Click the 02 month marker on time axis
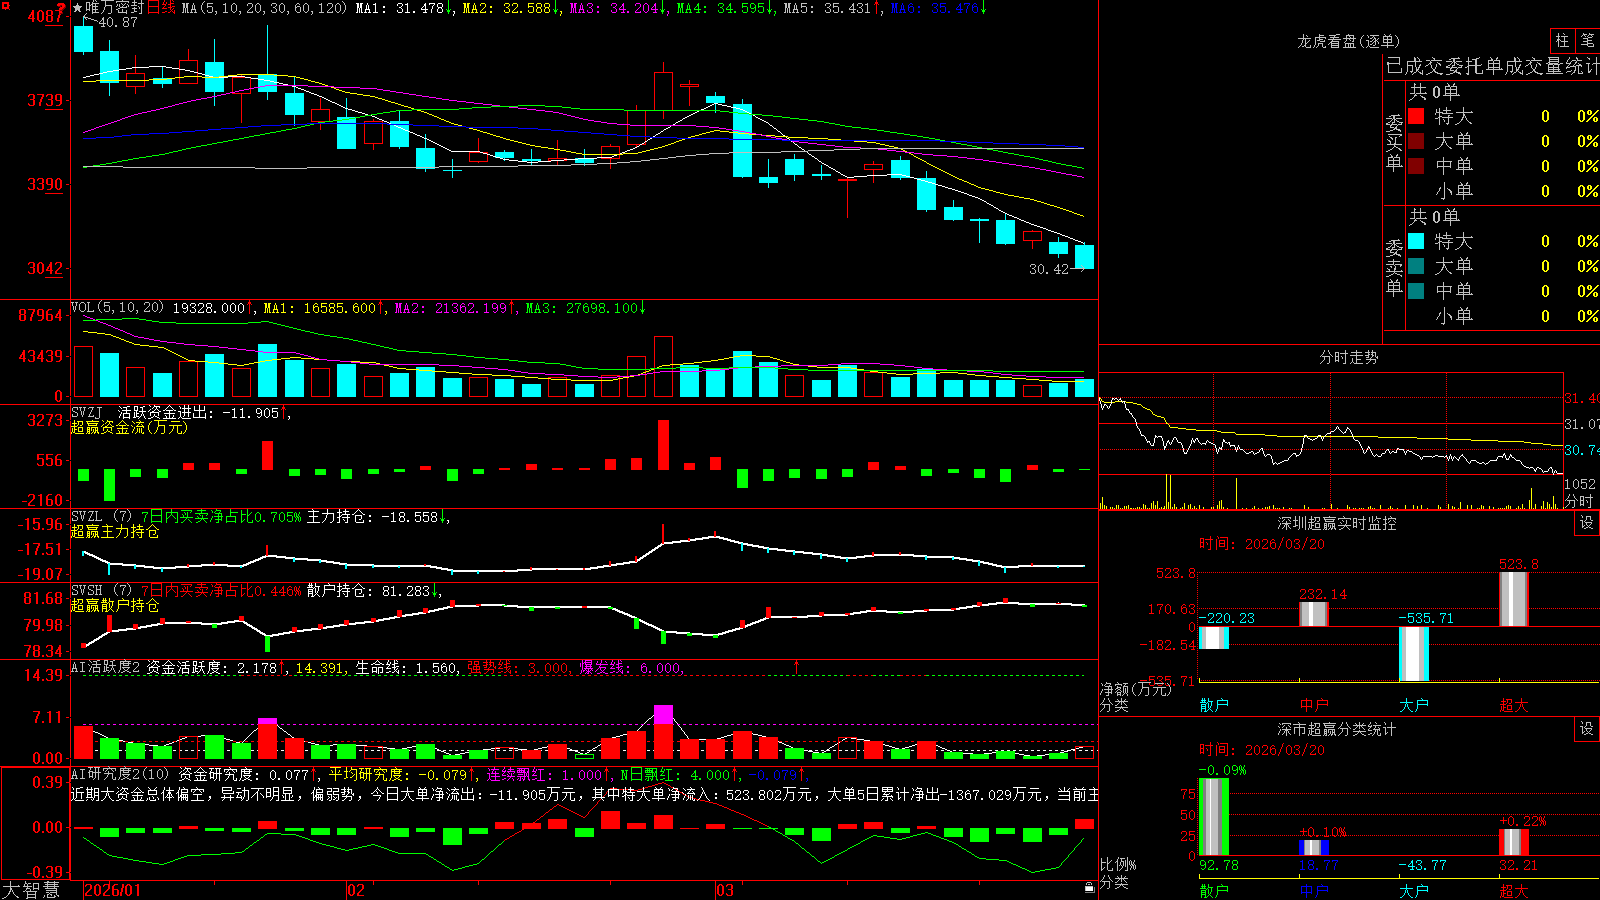 [356, 890]
